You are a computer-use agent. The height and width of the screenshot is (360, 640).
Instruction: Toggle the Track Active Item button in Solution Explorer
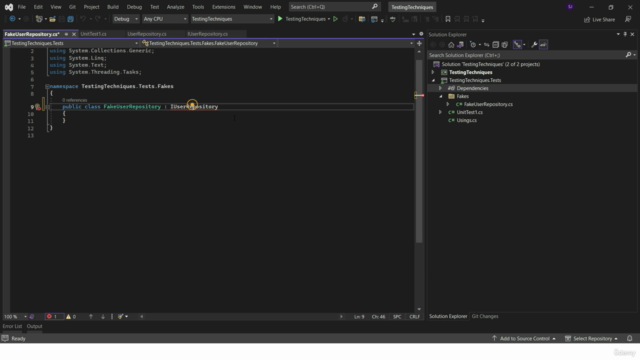(x=517, y=45)
